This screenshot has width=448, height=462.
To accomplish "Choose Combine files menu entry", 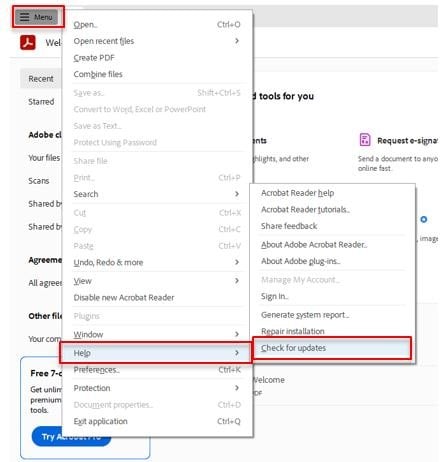I will (x=157, y=74).
